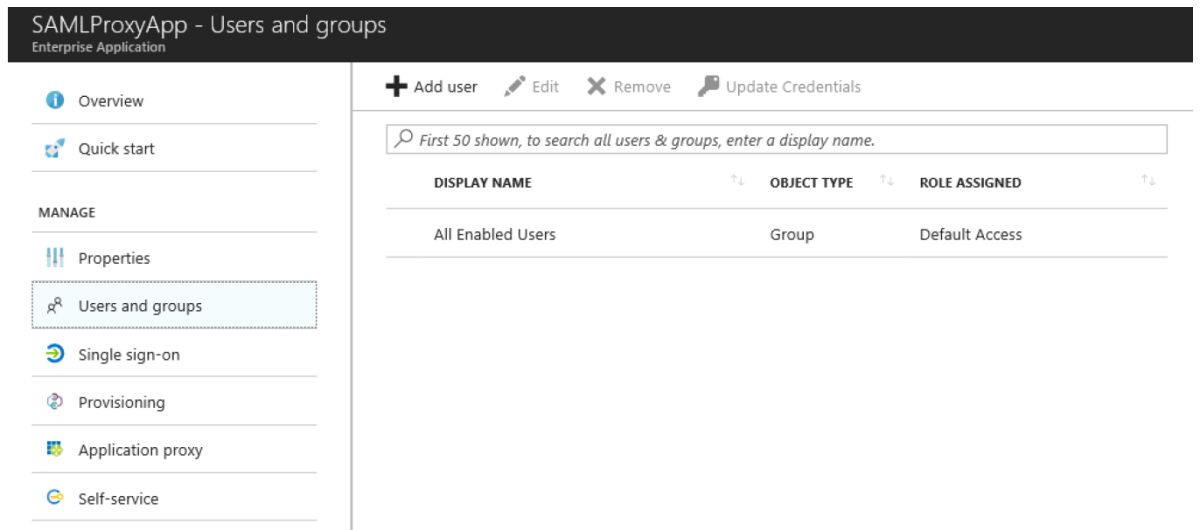This screenshot has width=1200, height=530.
Task: Click the Users and groups people icon
Action: click(55, 306)
